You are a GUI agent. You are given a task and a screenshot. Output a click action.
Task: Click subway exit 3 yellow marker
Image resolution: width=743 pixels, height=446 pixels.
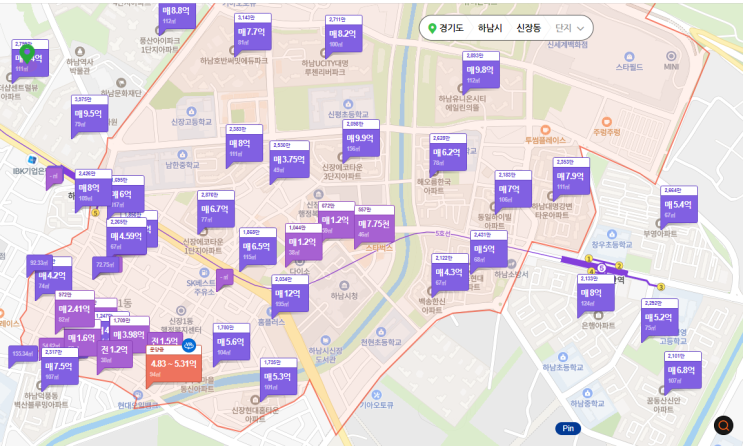661,287
